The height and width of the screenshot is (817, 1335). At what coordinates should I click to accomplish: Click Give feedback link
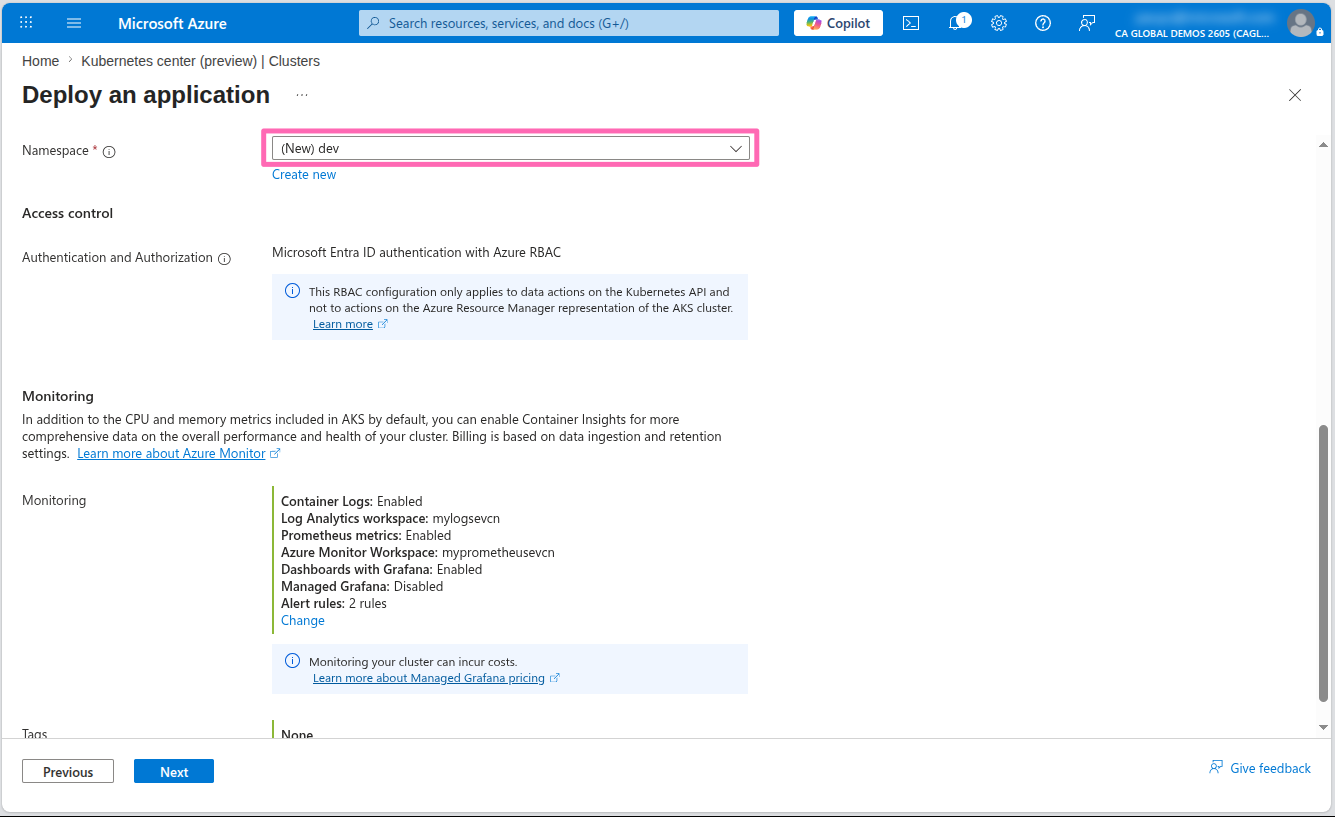[x=1260, y=768]
